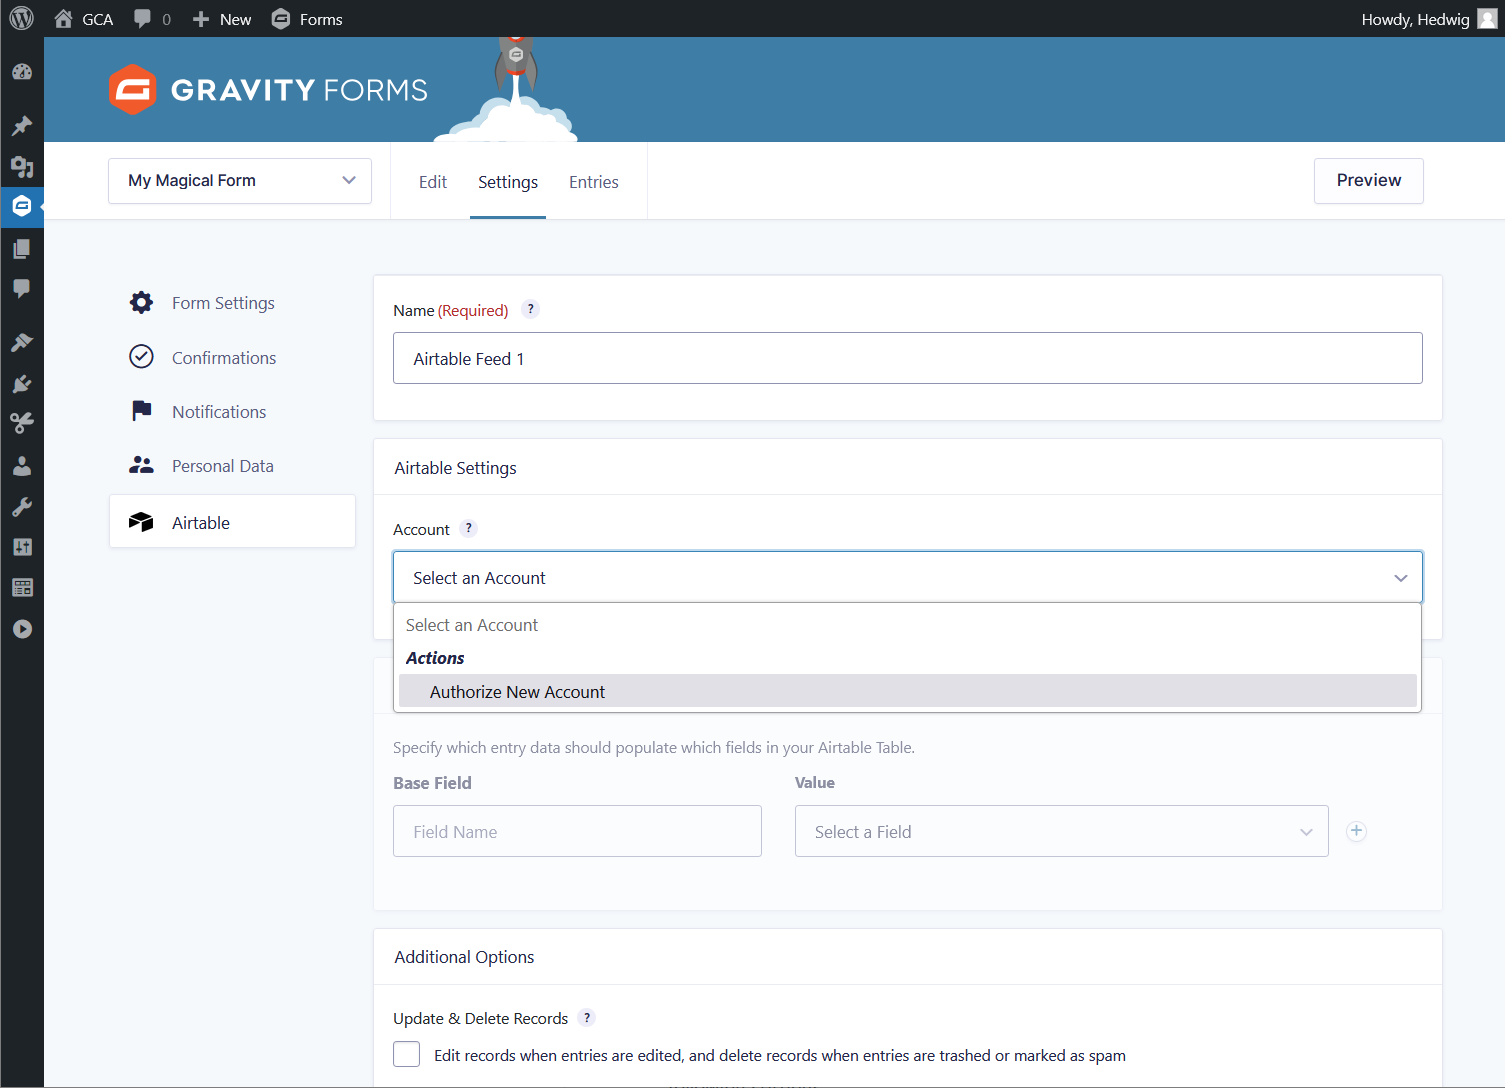Screen dimensions: 1505x1088
Task: Open the Appearance brush sidebar icon
Action: pyautogui.click(x=22, y=343)
